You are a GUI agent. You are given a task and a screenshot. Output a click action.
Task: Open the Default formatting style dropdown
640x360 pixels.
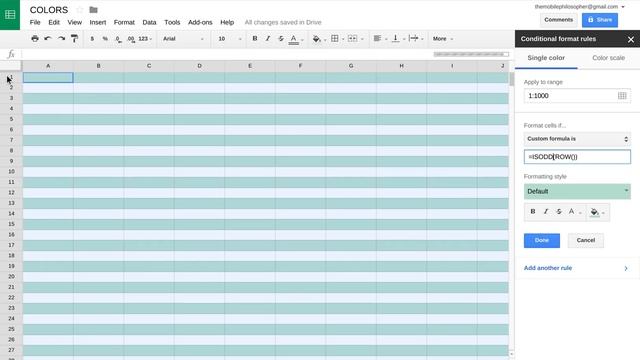[577, 191]
